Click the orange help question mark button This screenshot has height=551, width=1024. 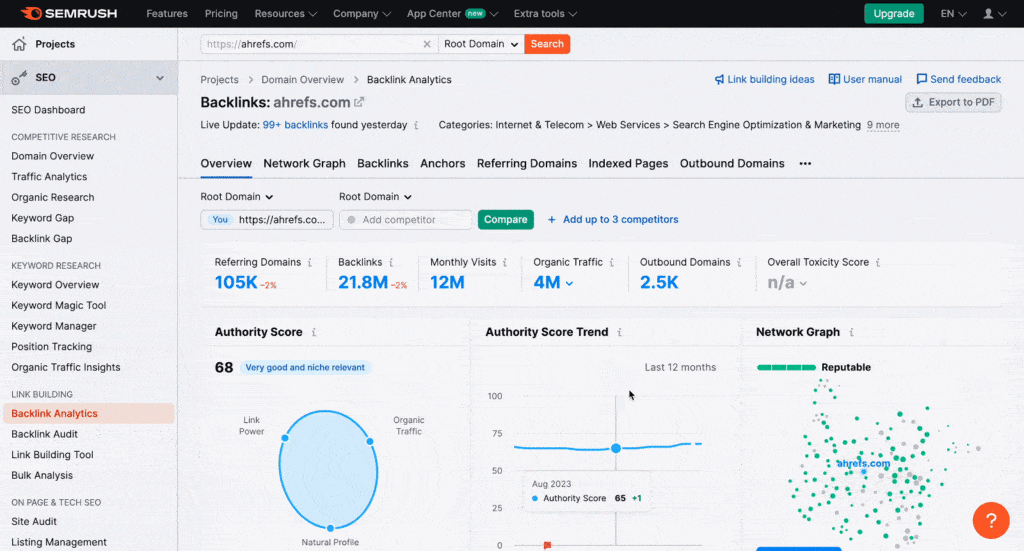pos(990,520)
